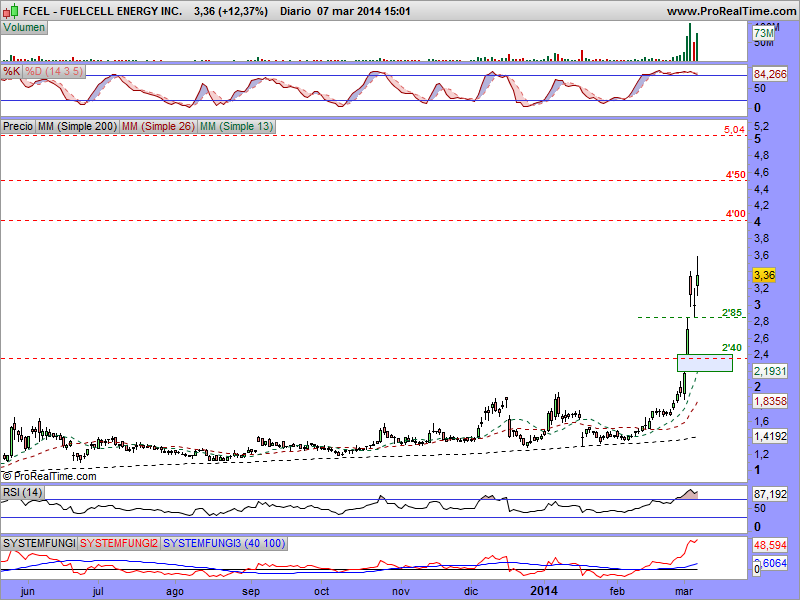The height and width of the screenshot is (600, 800).
Task: Select the blue support zone rectangle
Action: pyautogui.click(x=705, y=362)
